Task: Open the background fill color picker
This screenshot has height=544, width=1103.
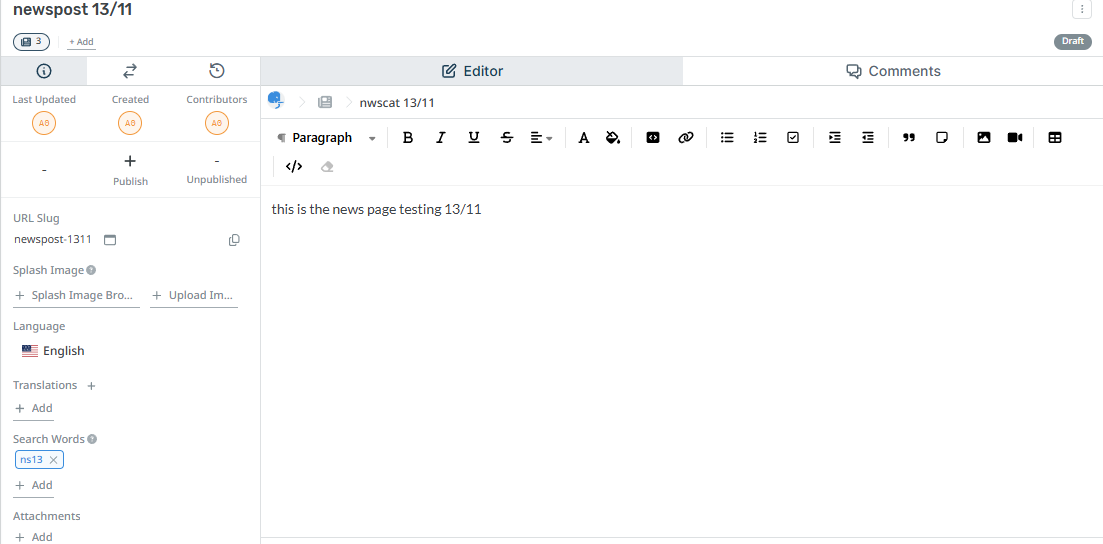Action: point(613,138)
